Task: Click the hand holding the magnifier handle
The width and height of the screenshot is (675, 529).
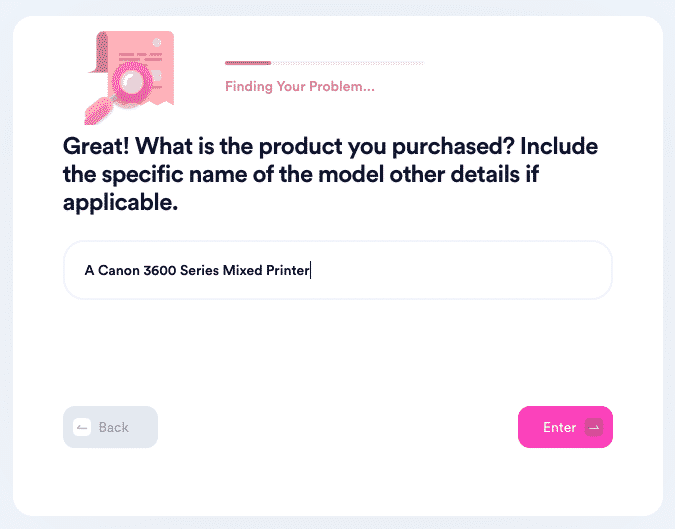Action: coord(97,112)
